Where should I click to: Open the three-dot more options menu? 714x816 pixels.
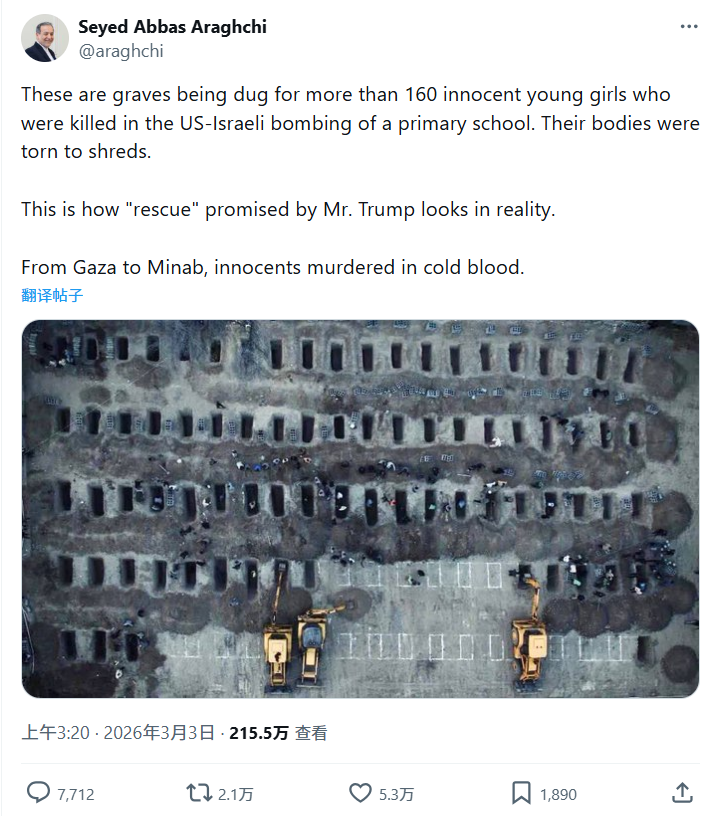pos(688,27)
